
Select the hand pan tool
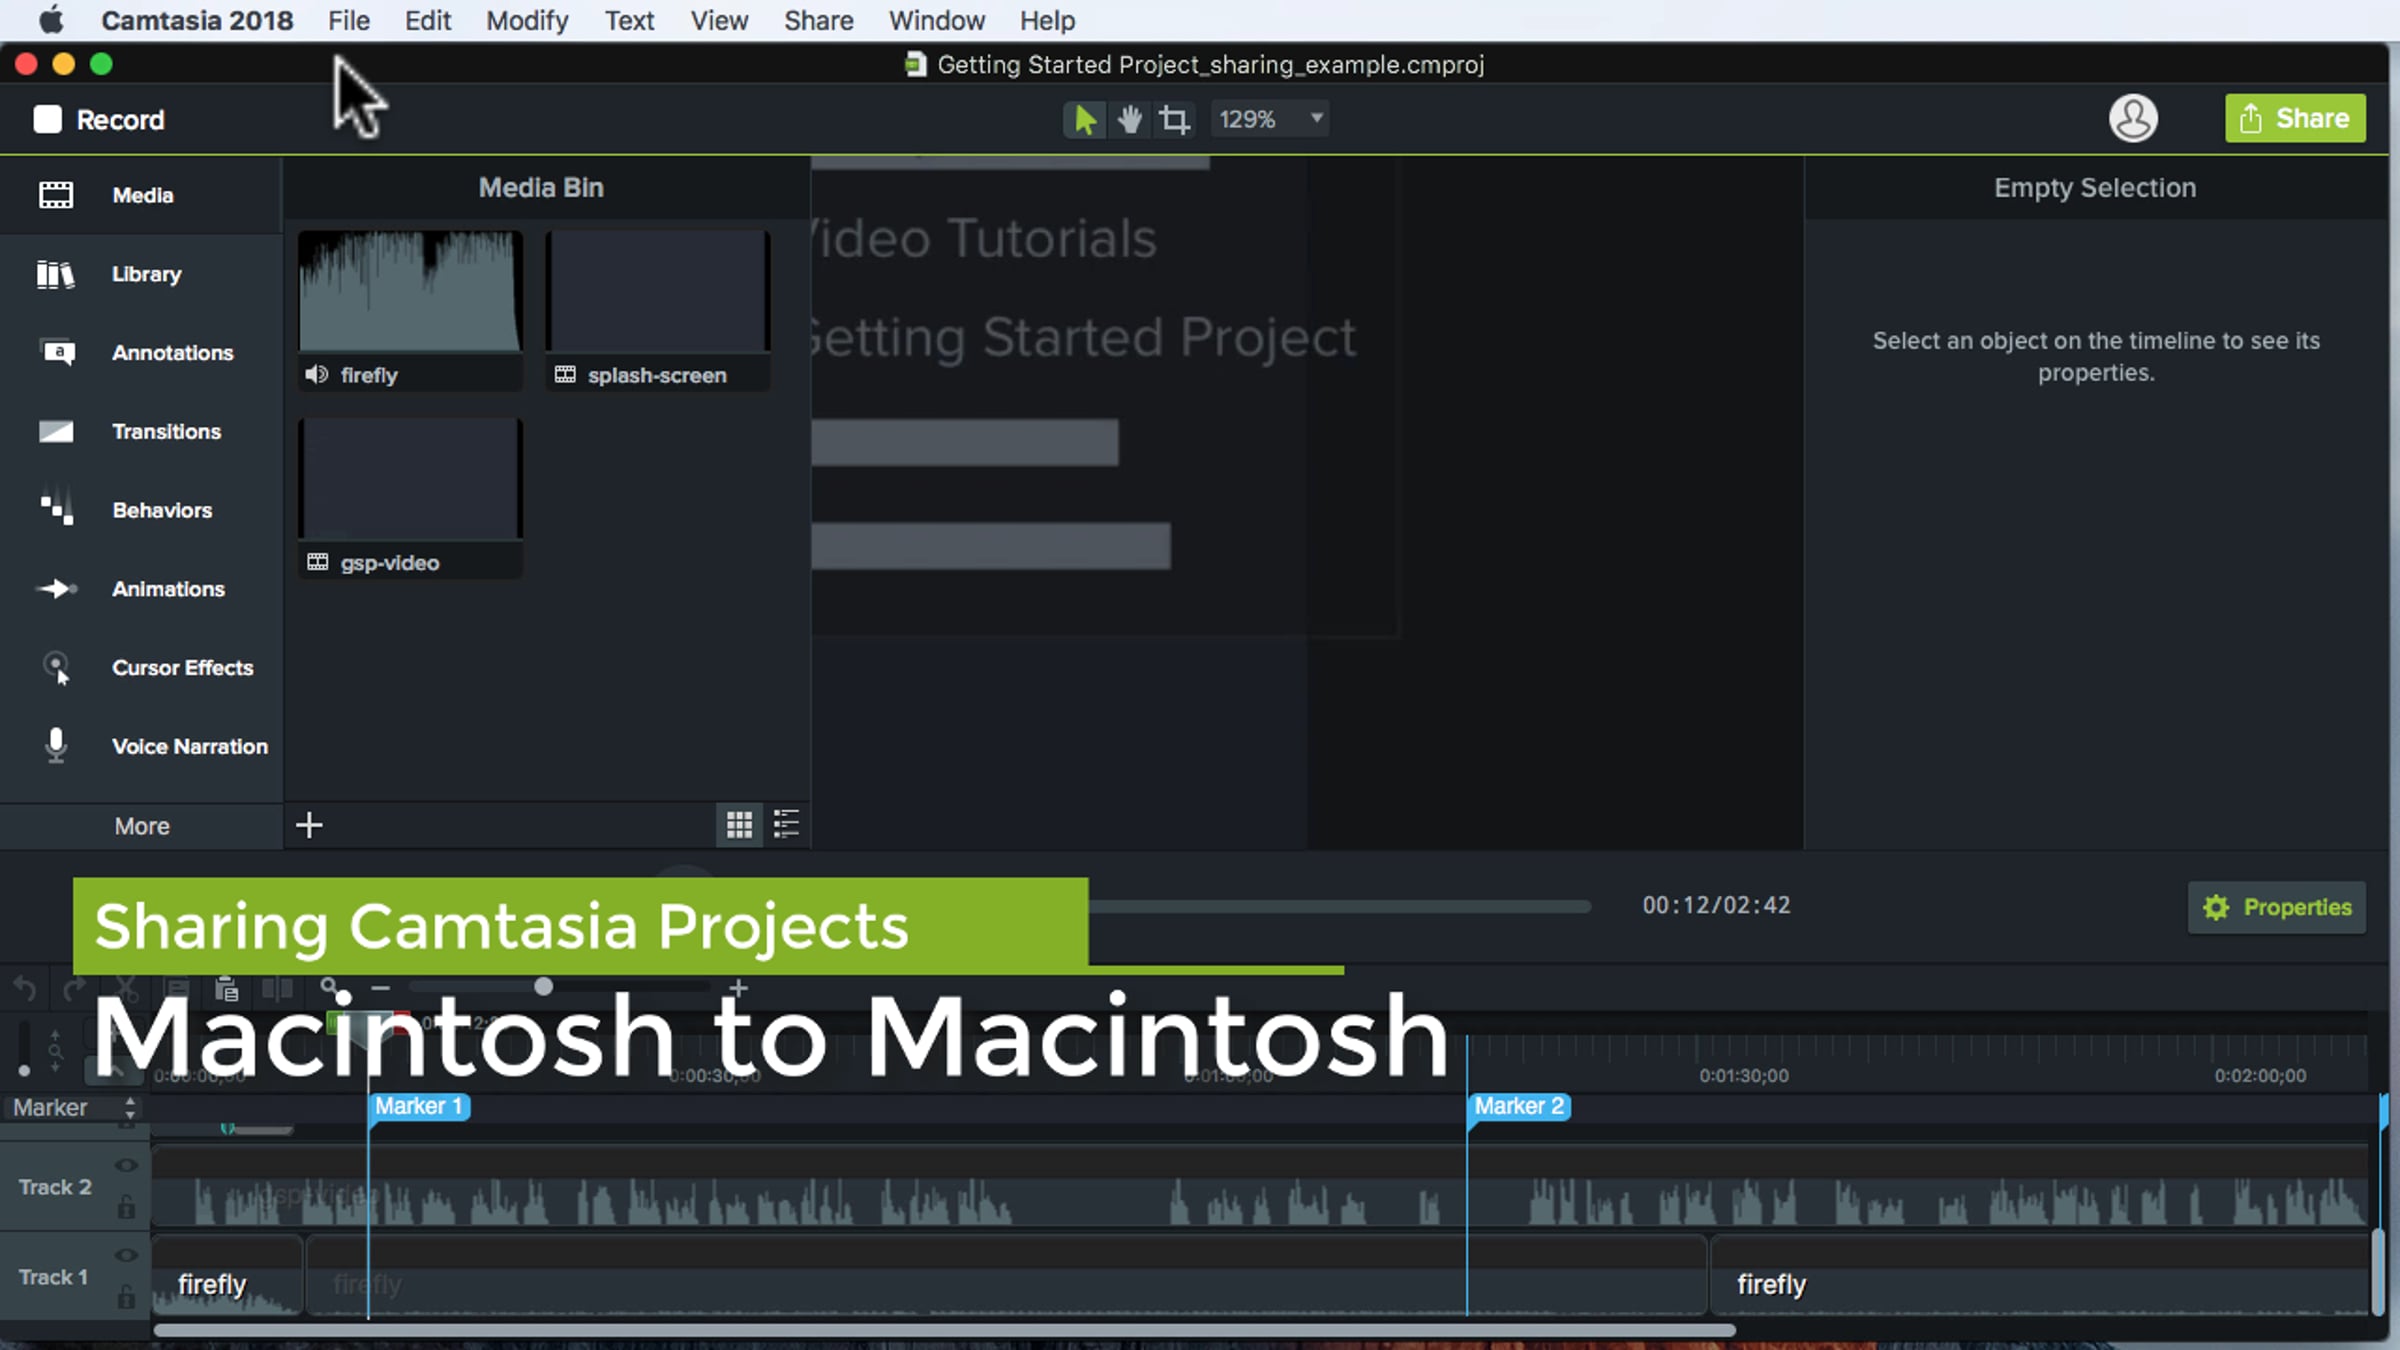point(1130,119)
